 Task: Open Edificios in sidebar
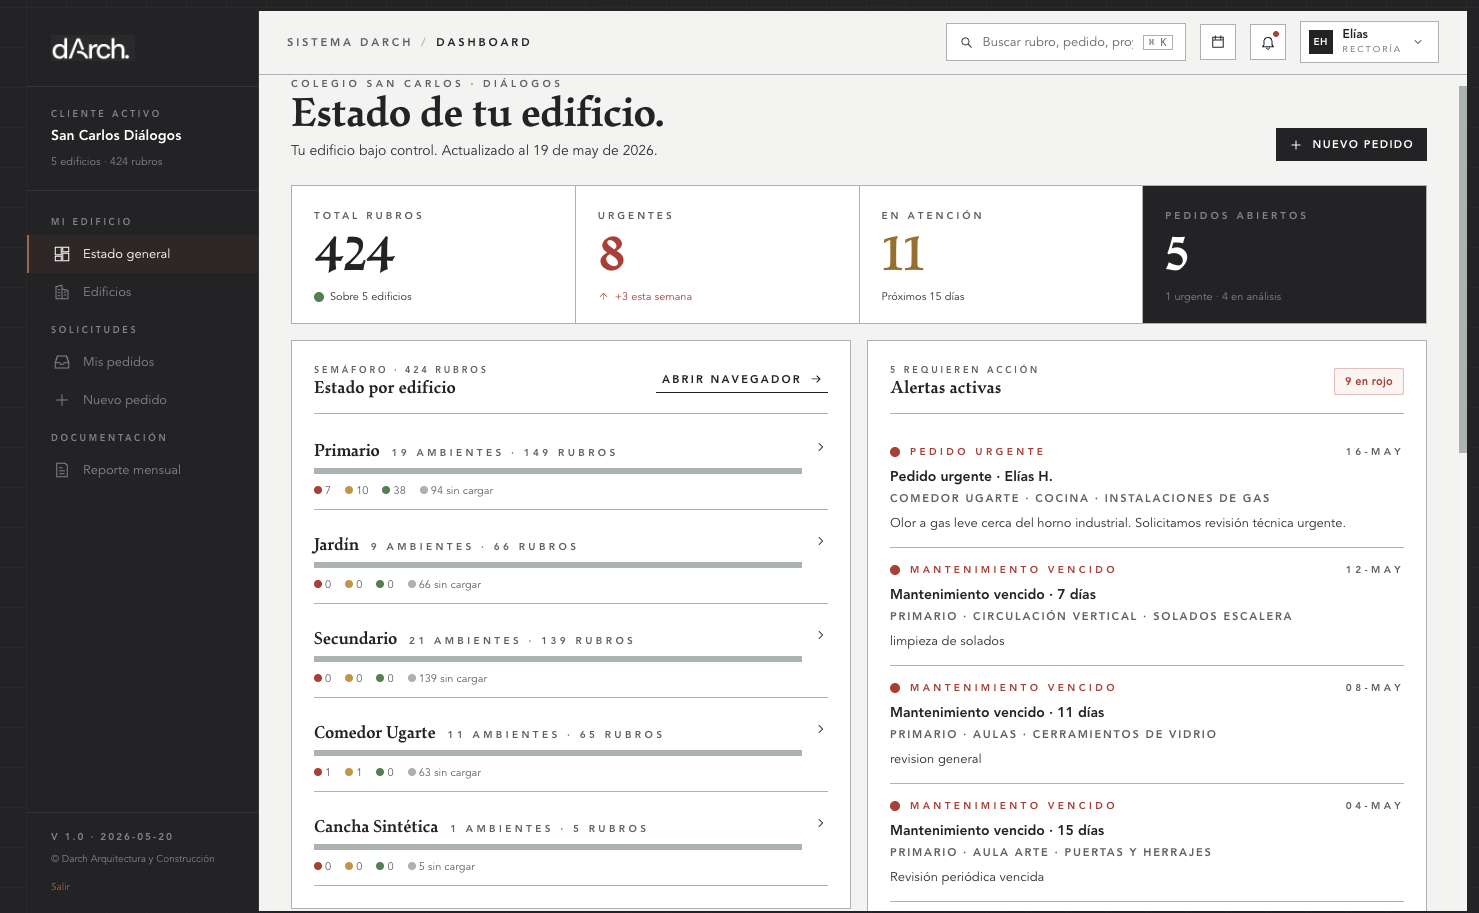(x=143, y=292)
